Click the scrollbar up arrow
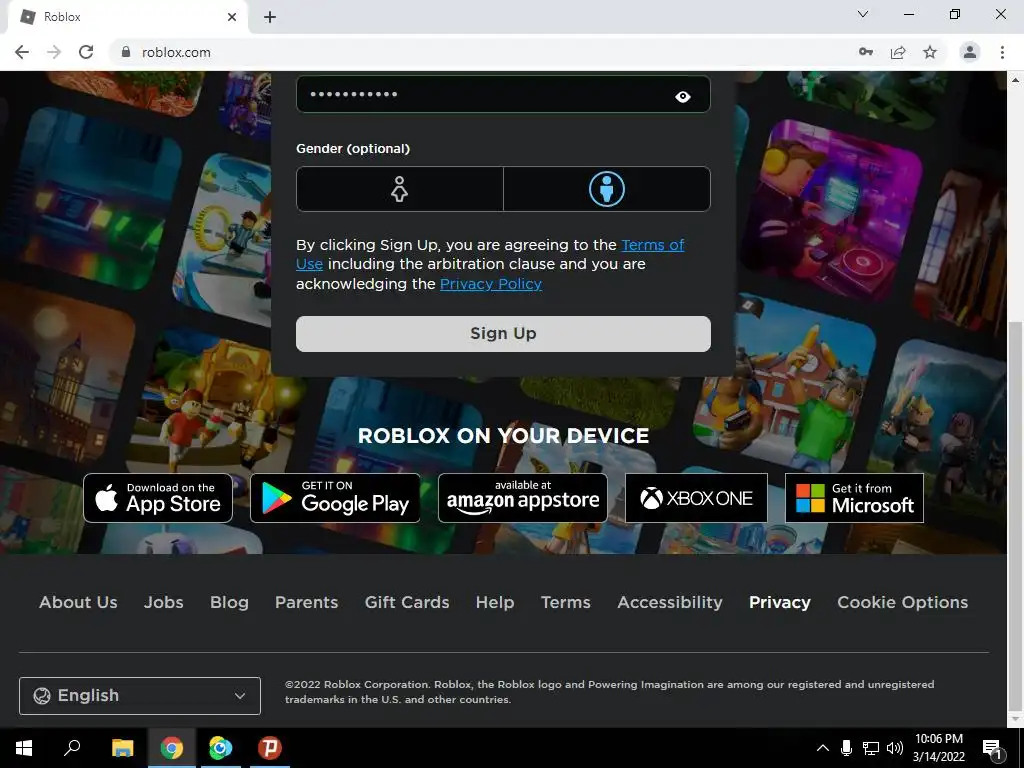 coord(1015,80)
